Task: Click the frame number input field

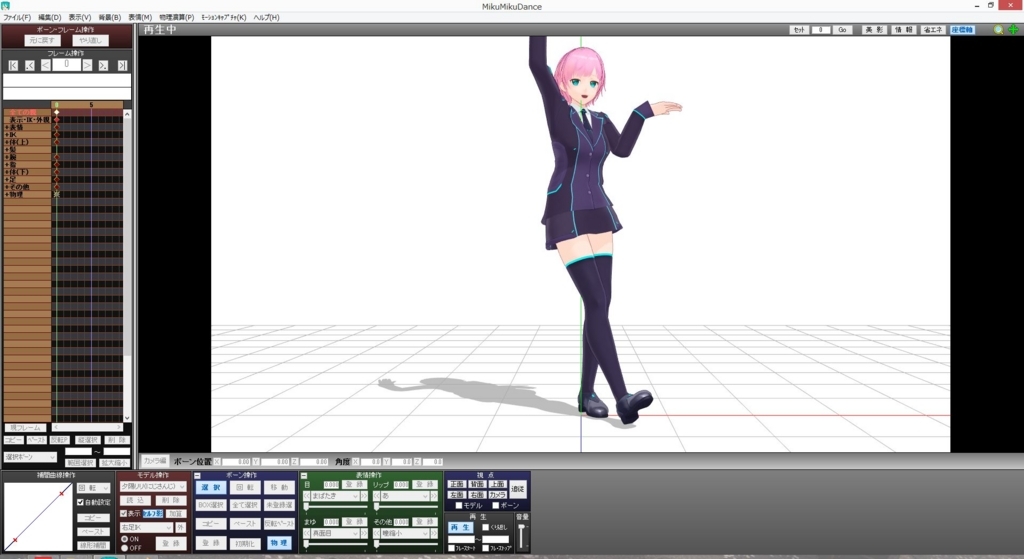Action: point(66,65)
